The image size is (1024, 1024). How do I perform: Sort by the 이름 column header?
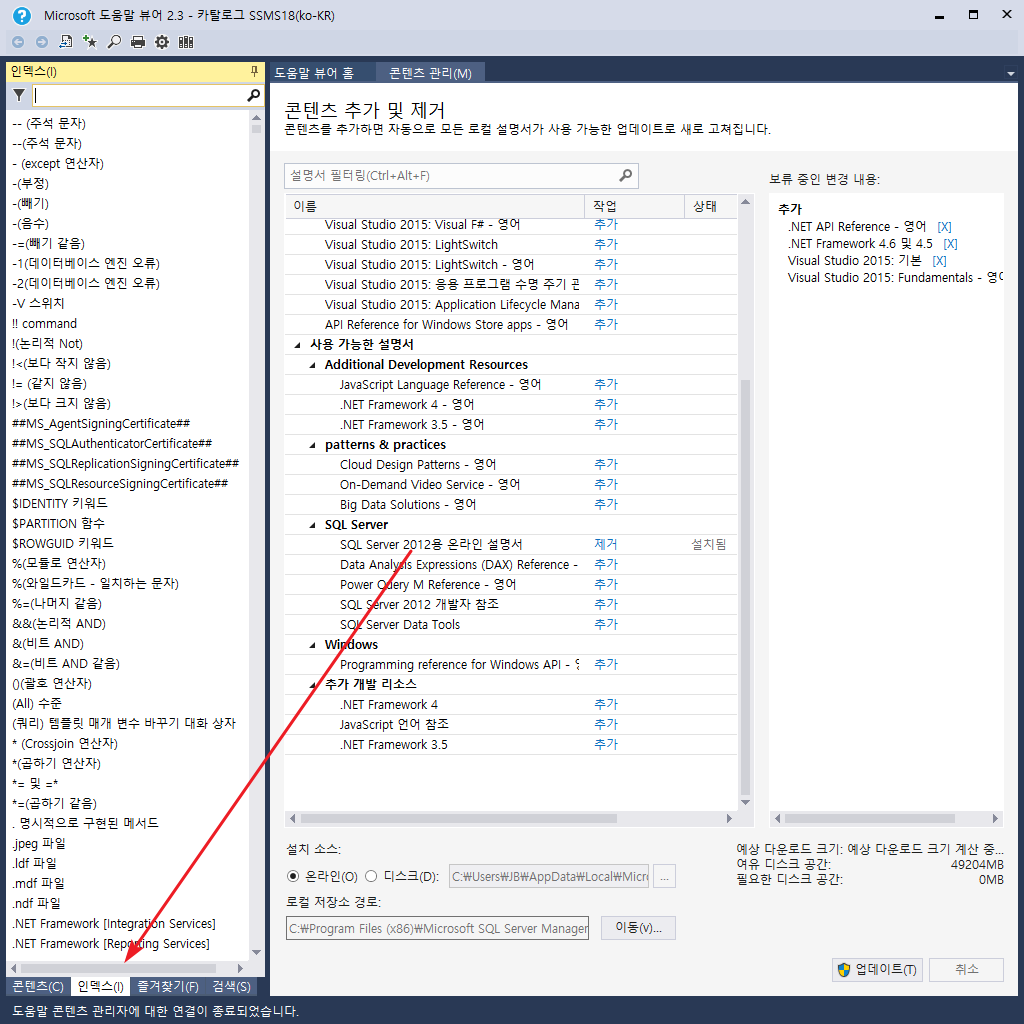pyautogui.click(x=435, y=206)
